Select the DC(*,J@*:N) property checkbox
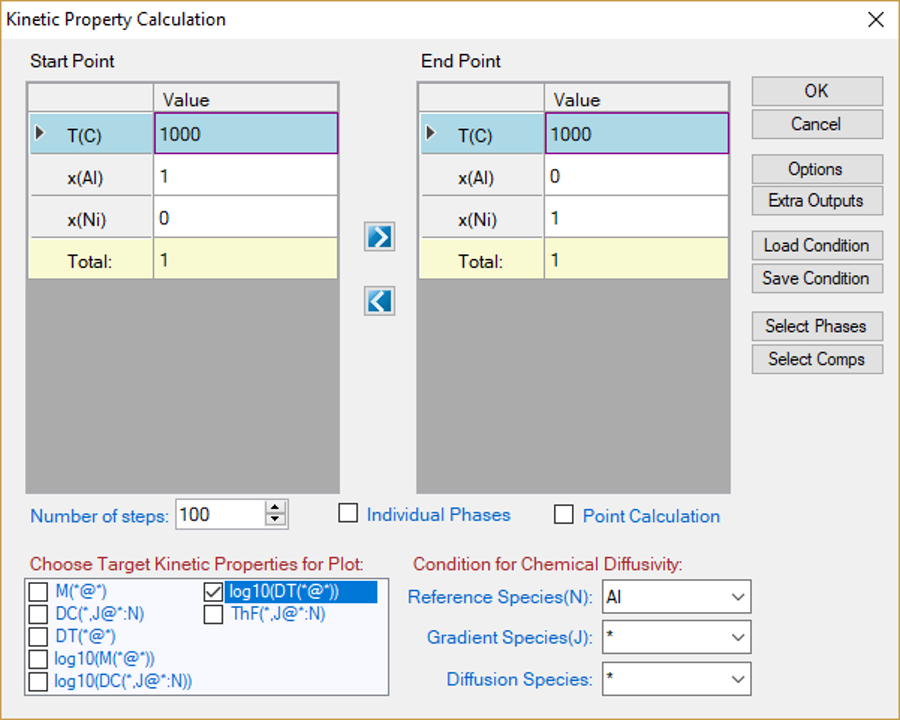 pyautogui.click(x=38, y=614)
